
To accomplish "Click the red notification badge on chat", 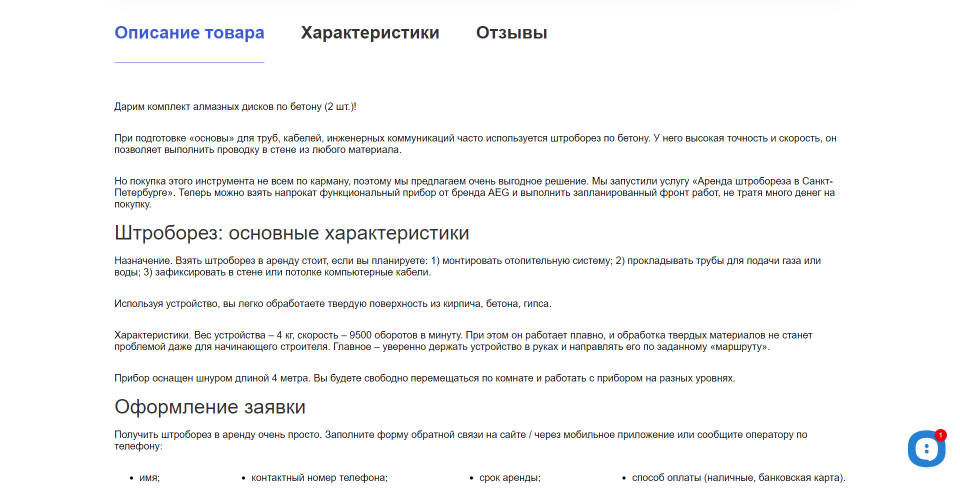I will tap(940, 435).
